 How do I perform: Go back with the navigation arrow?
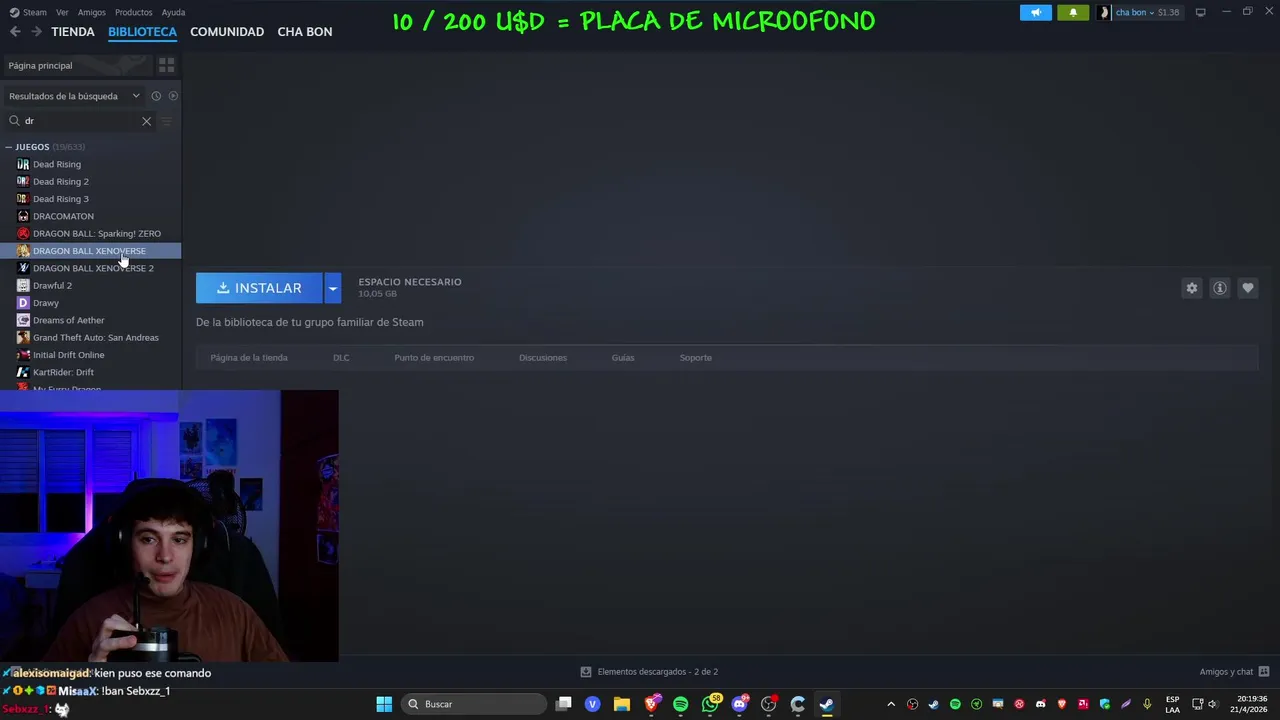coord(15,32)
